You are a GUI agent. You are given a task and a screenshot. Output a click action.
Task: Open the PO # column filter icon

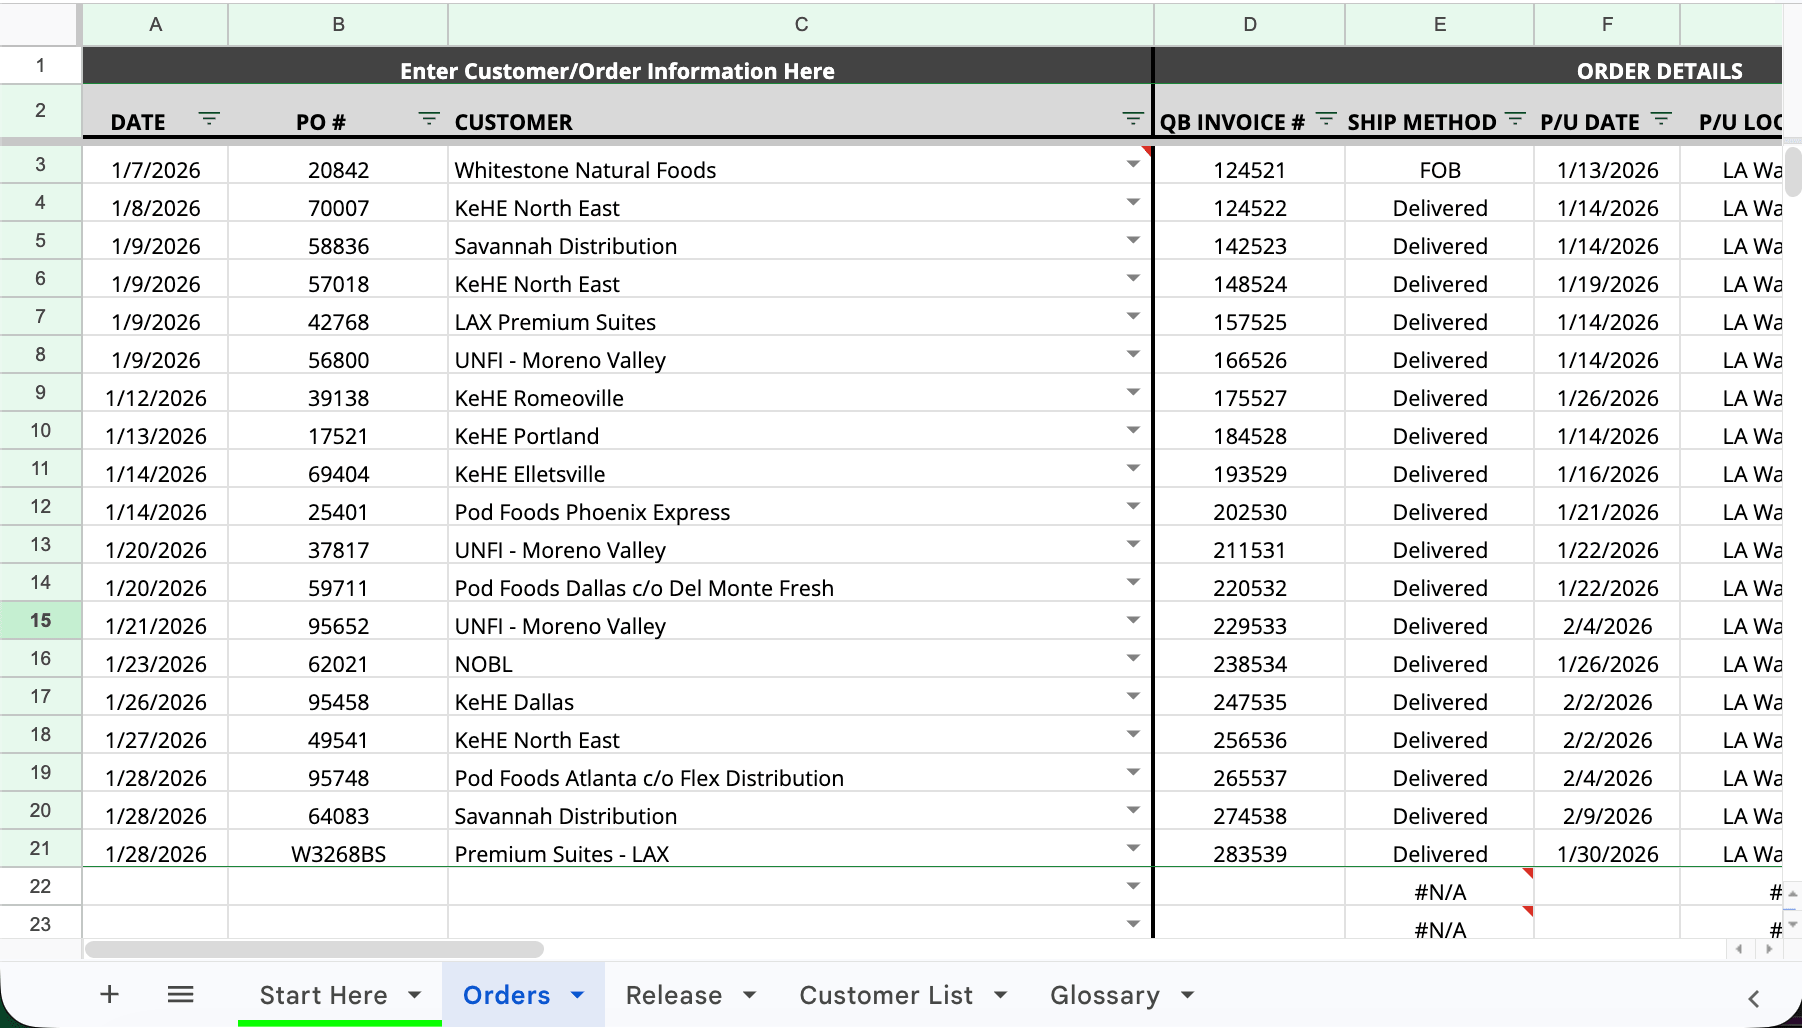(x=429, y=119)
